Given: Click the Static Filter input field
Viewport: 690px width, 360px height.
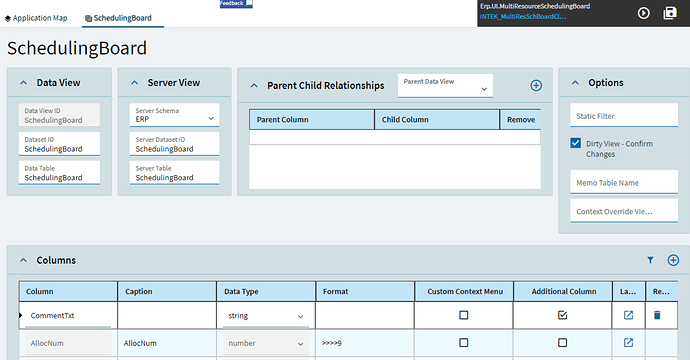Looking at the screenshot, I should click(x=624, y=115).
